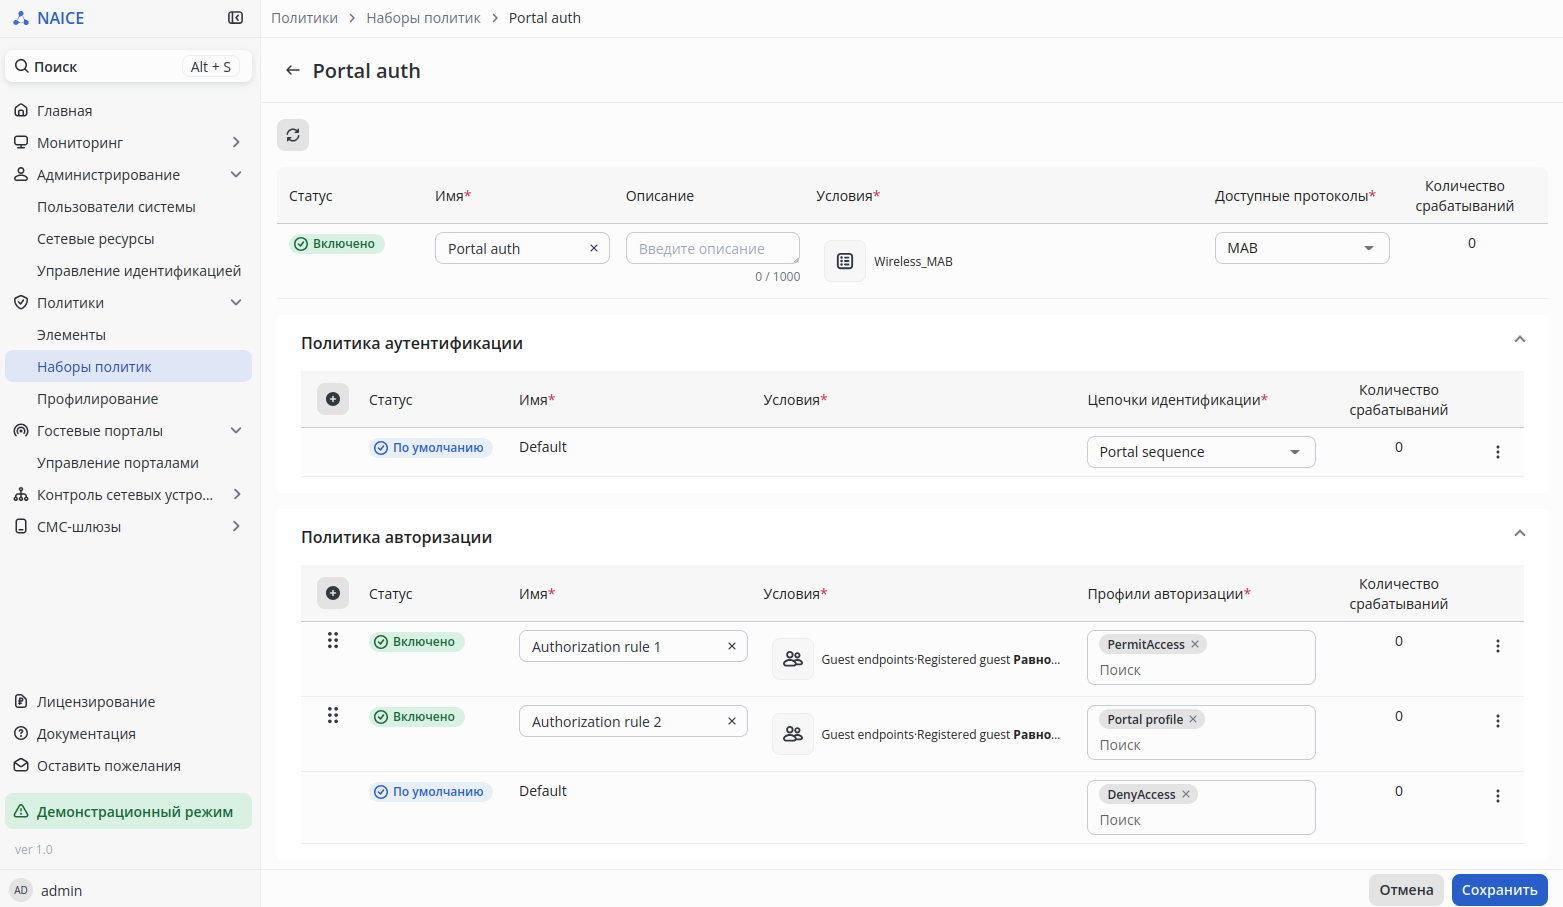Click the refresh icon above the table
Screen dimensions: 1563x907
293,135
